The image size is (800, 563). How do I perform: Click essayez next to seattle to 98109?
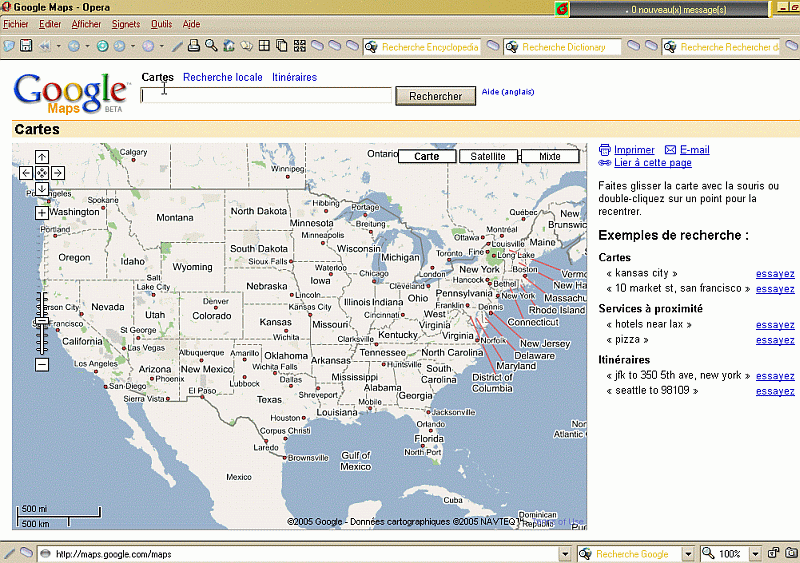point(775,391)
